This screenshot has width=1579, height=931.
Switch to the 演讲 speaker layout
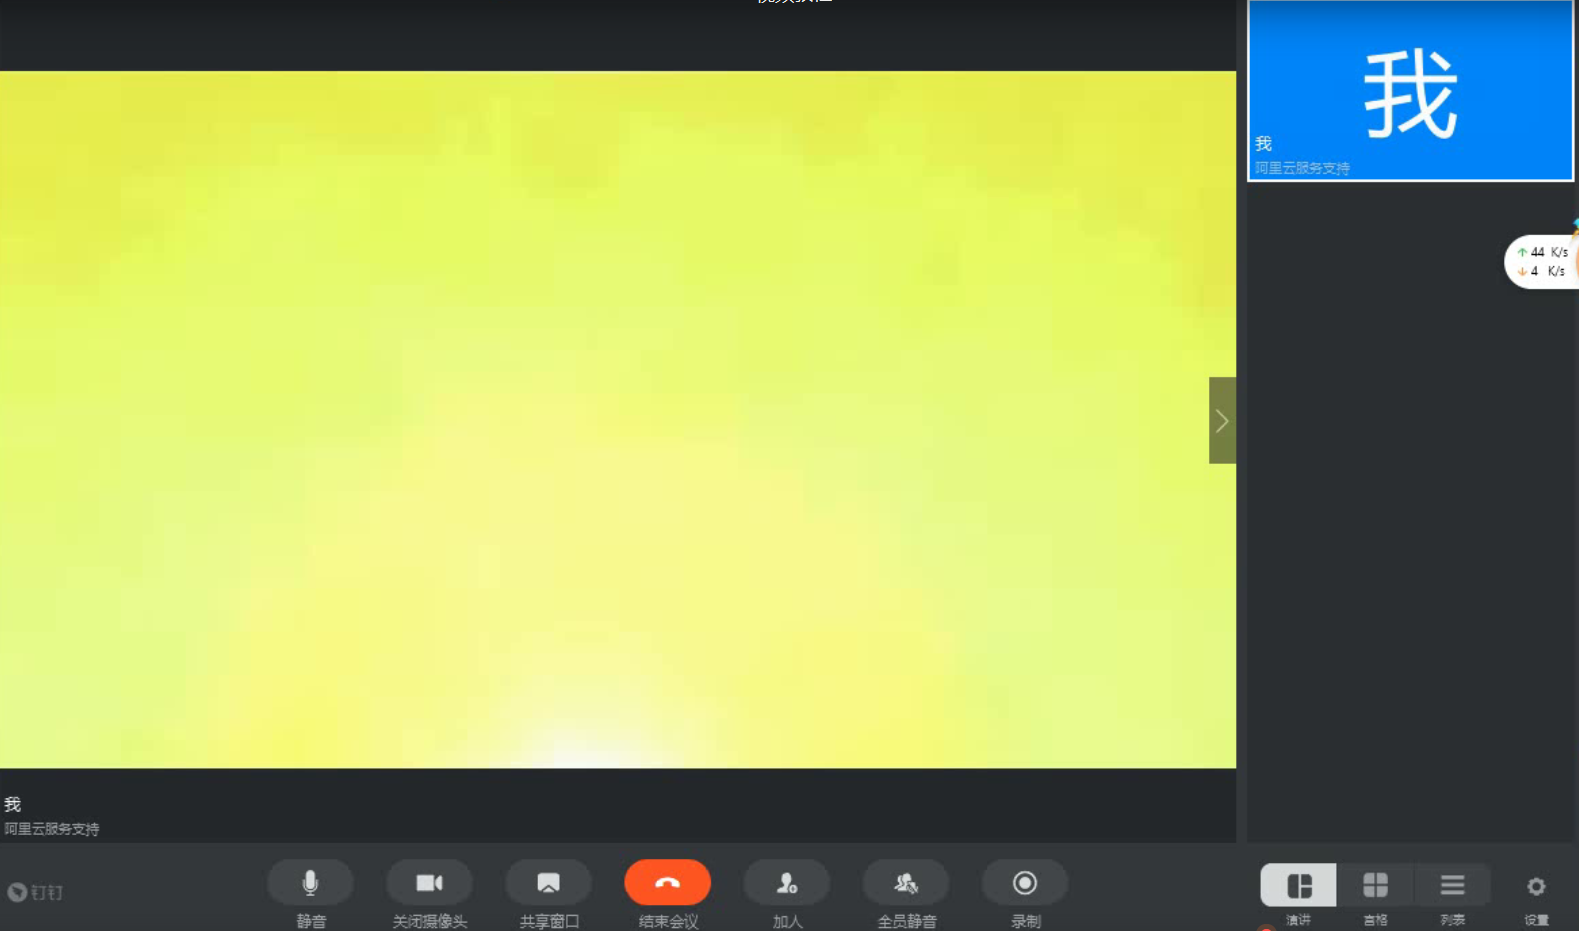click(1298, 886)
